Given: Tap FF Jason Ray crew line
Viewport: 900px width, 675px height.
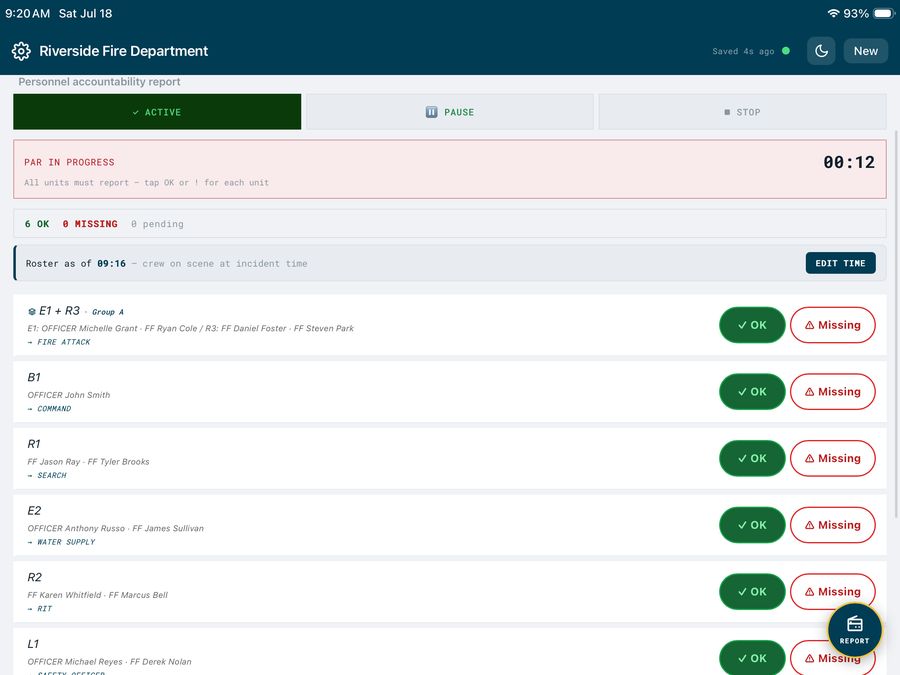Looking at the screenshot, I should [x=88, y=461].
